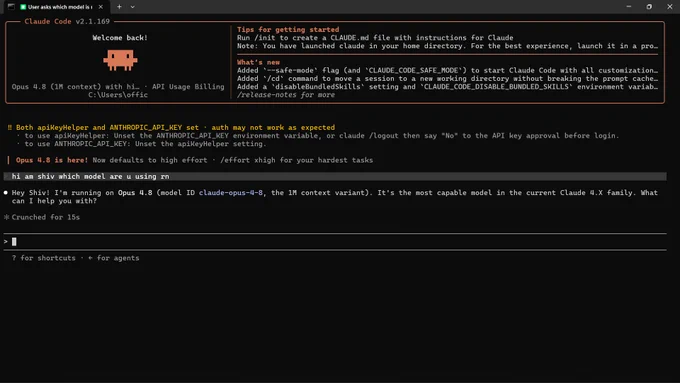Click the prompt input field with cursor

click(x=335, y=242)
